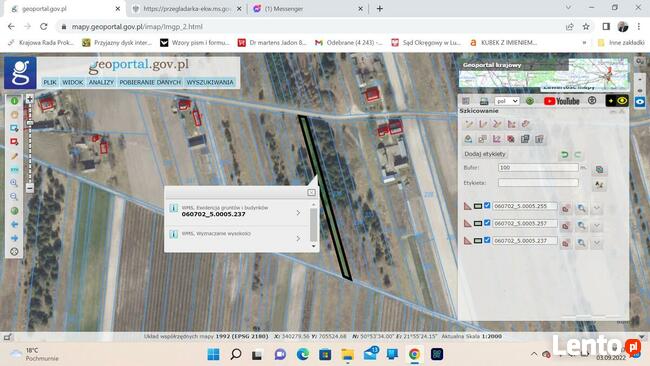Click the zoom out magnifier in left toolbar
The width and height of the screenshot is (650, 366).
[14, 196]
